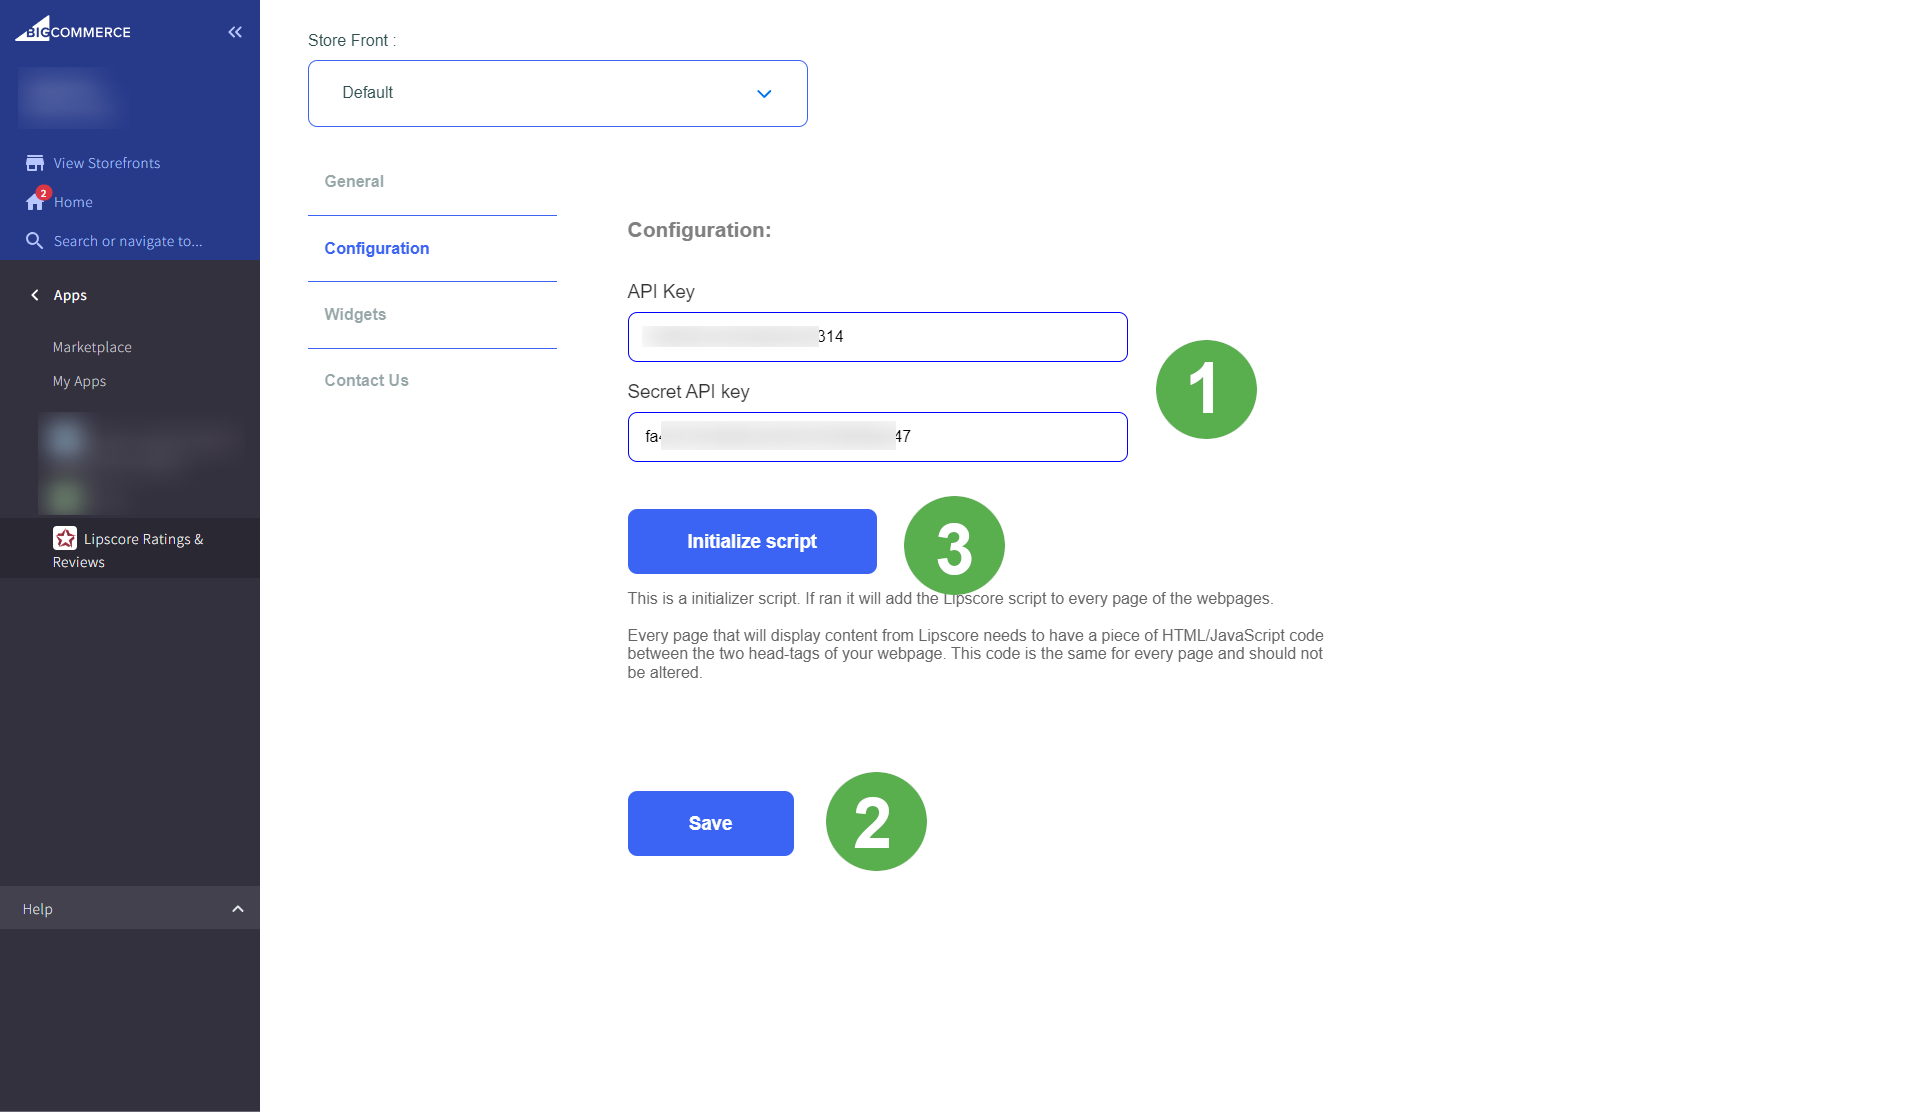Screen dimensions: 1920x1112
Task: Select the Configuration tab
Action: 377,248
